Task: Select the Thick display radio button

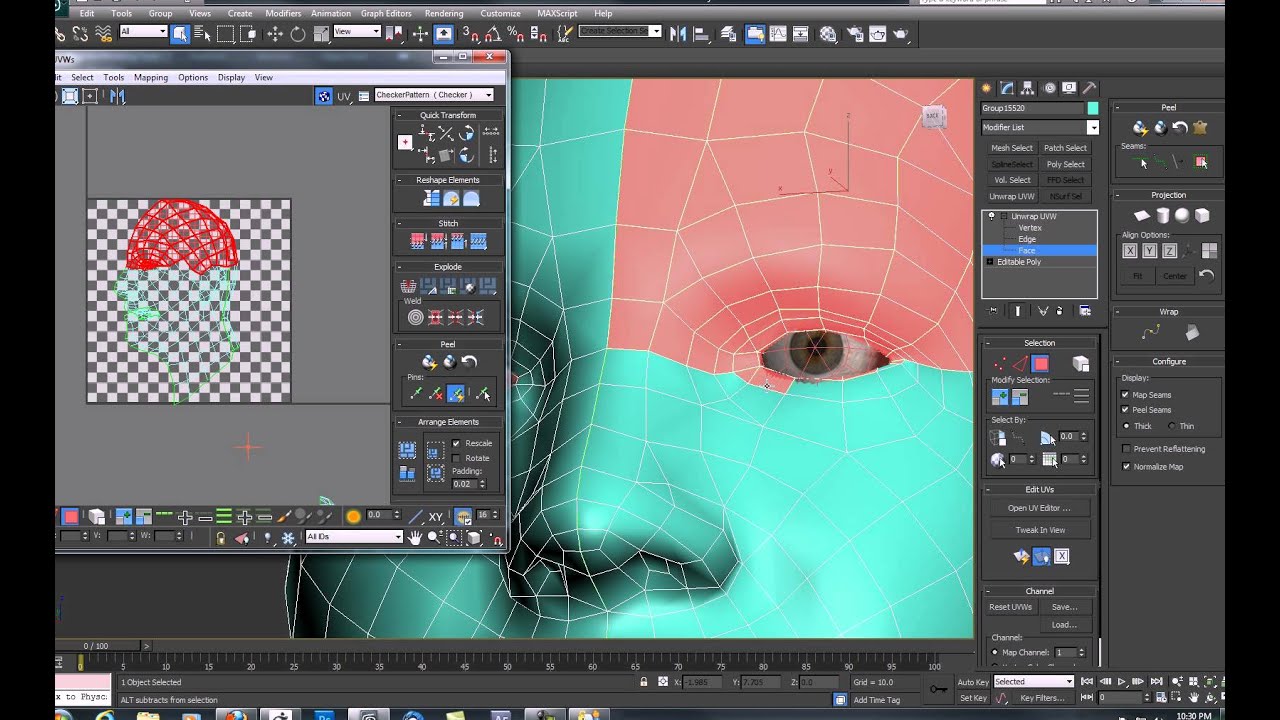Action: click(1126, 426)
